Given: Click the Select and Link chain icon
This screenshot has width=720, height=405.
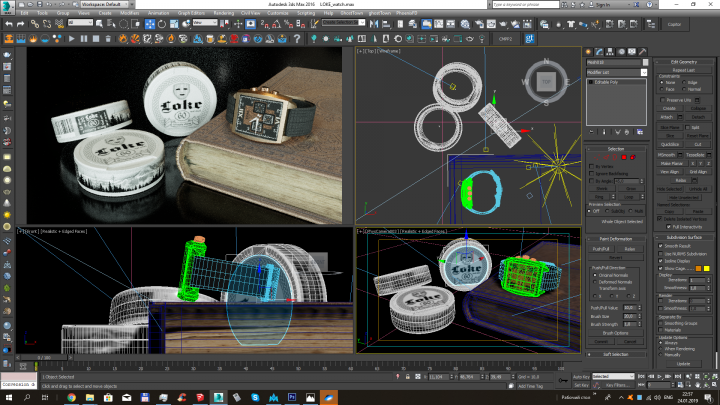Looking at the screenshot, I should [x=34, y=24].
